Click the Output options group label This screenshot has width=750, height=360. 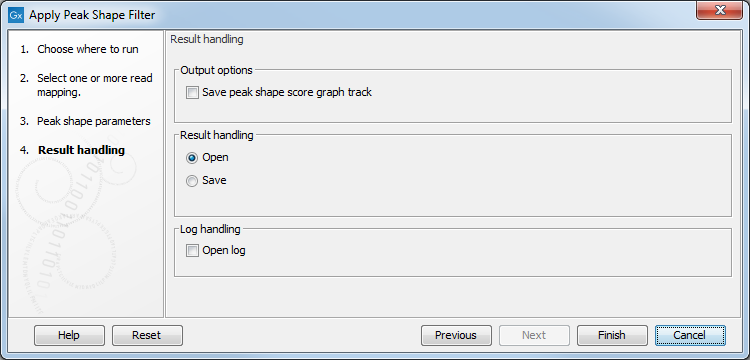pos(216,70)
